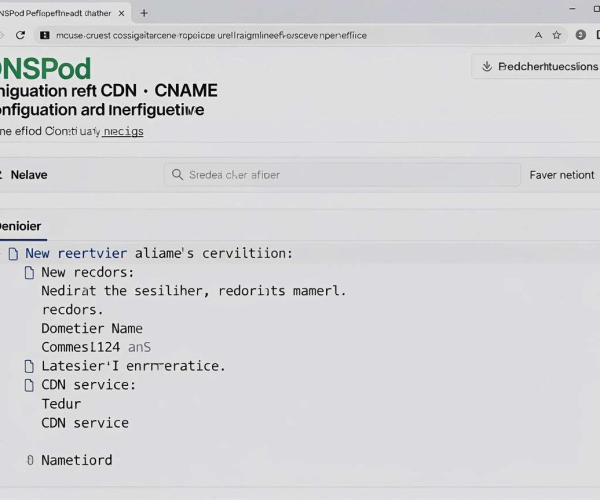
Task: Click the 'Dometier Name' line
Action: pos(92,329)
